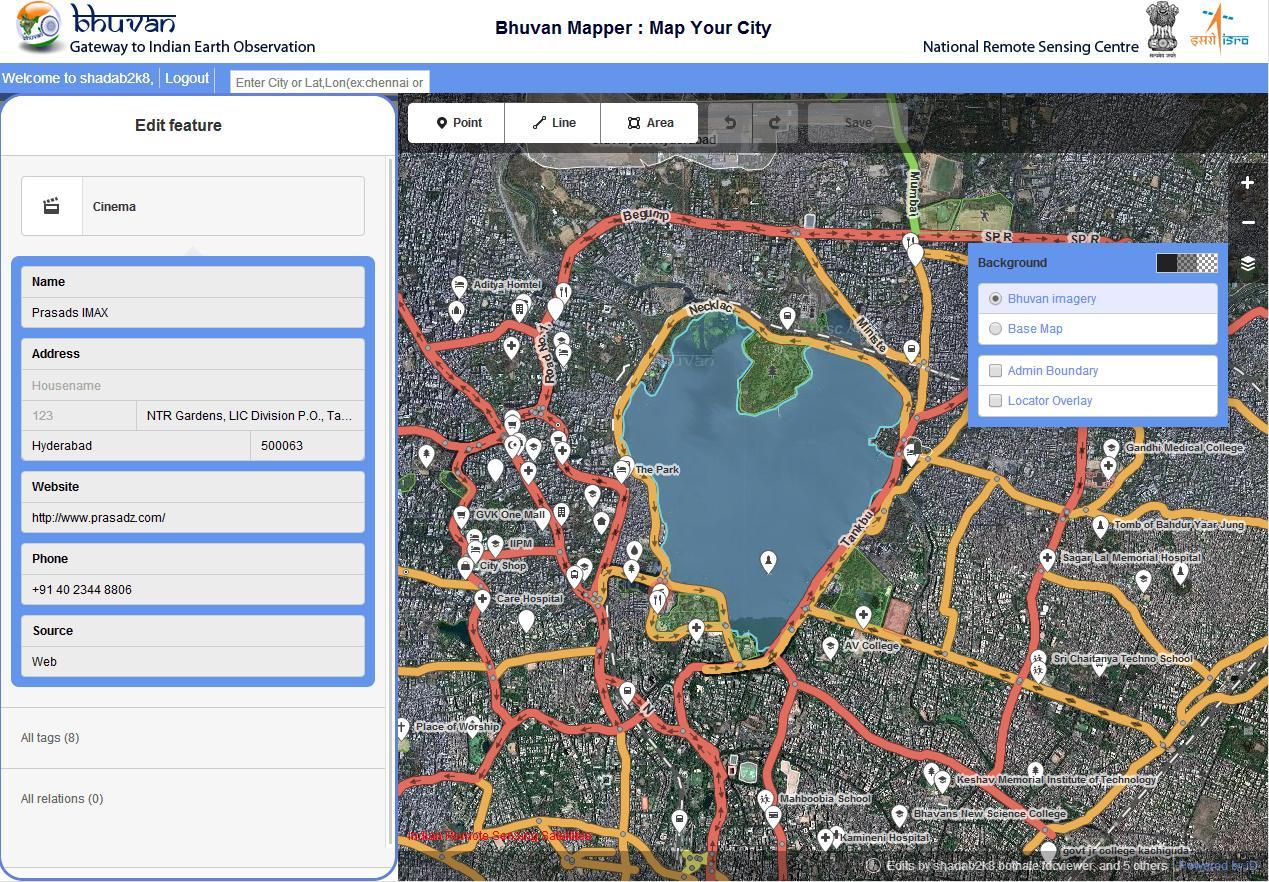Select Bhuvan imagery background radio

tap(995, 299)
